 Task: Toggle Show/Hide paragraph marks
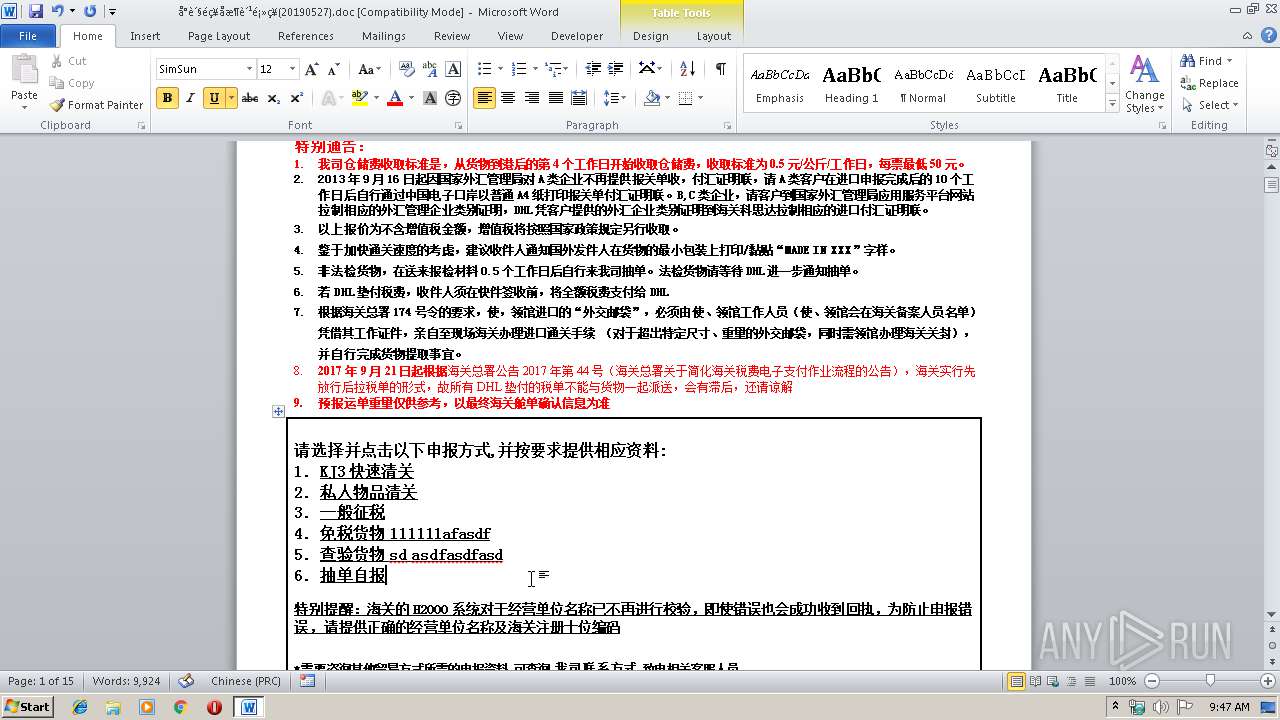720,69
